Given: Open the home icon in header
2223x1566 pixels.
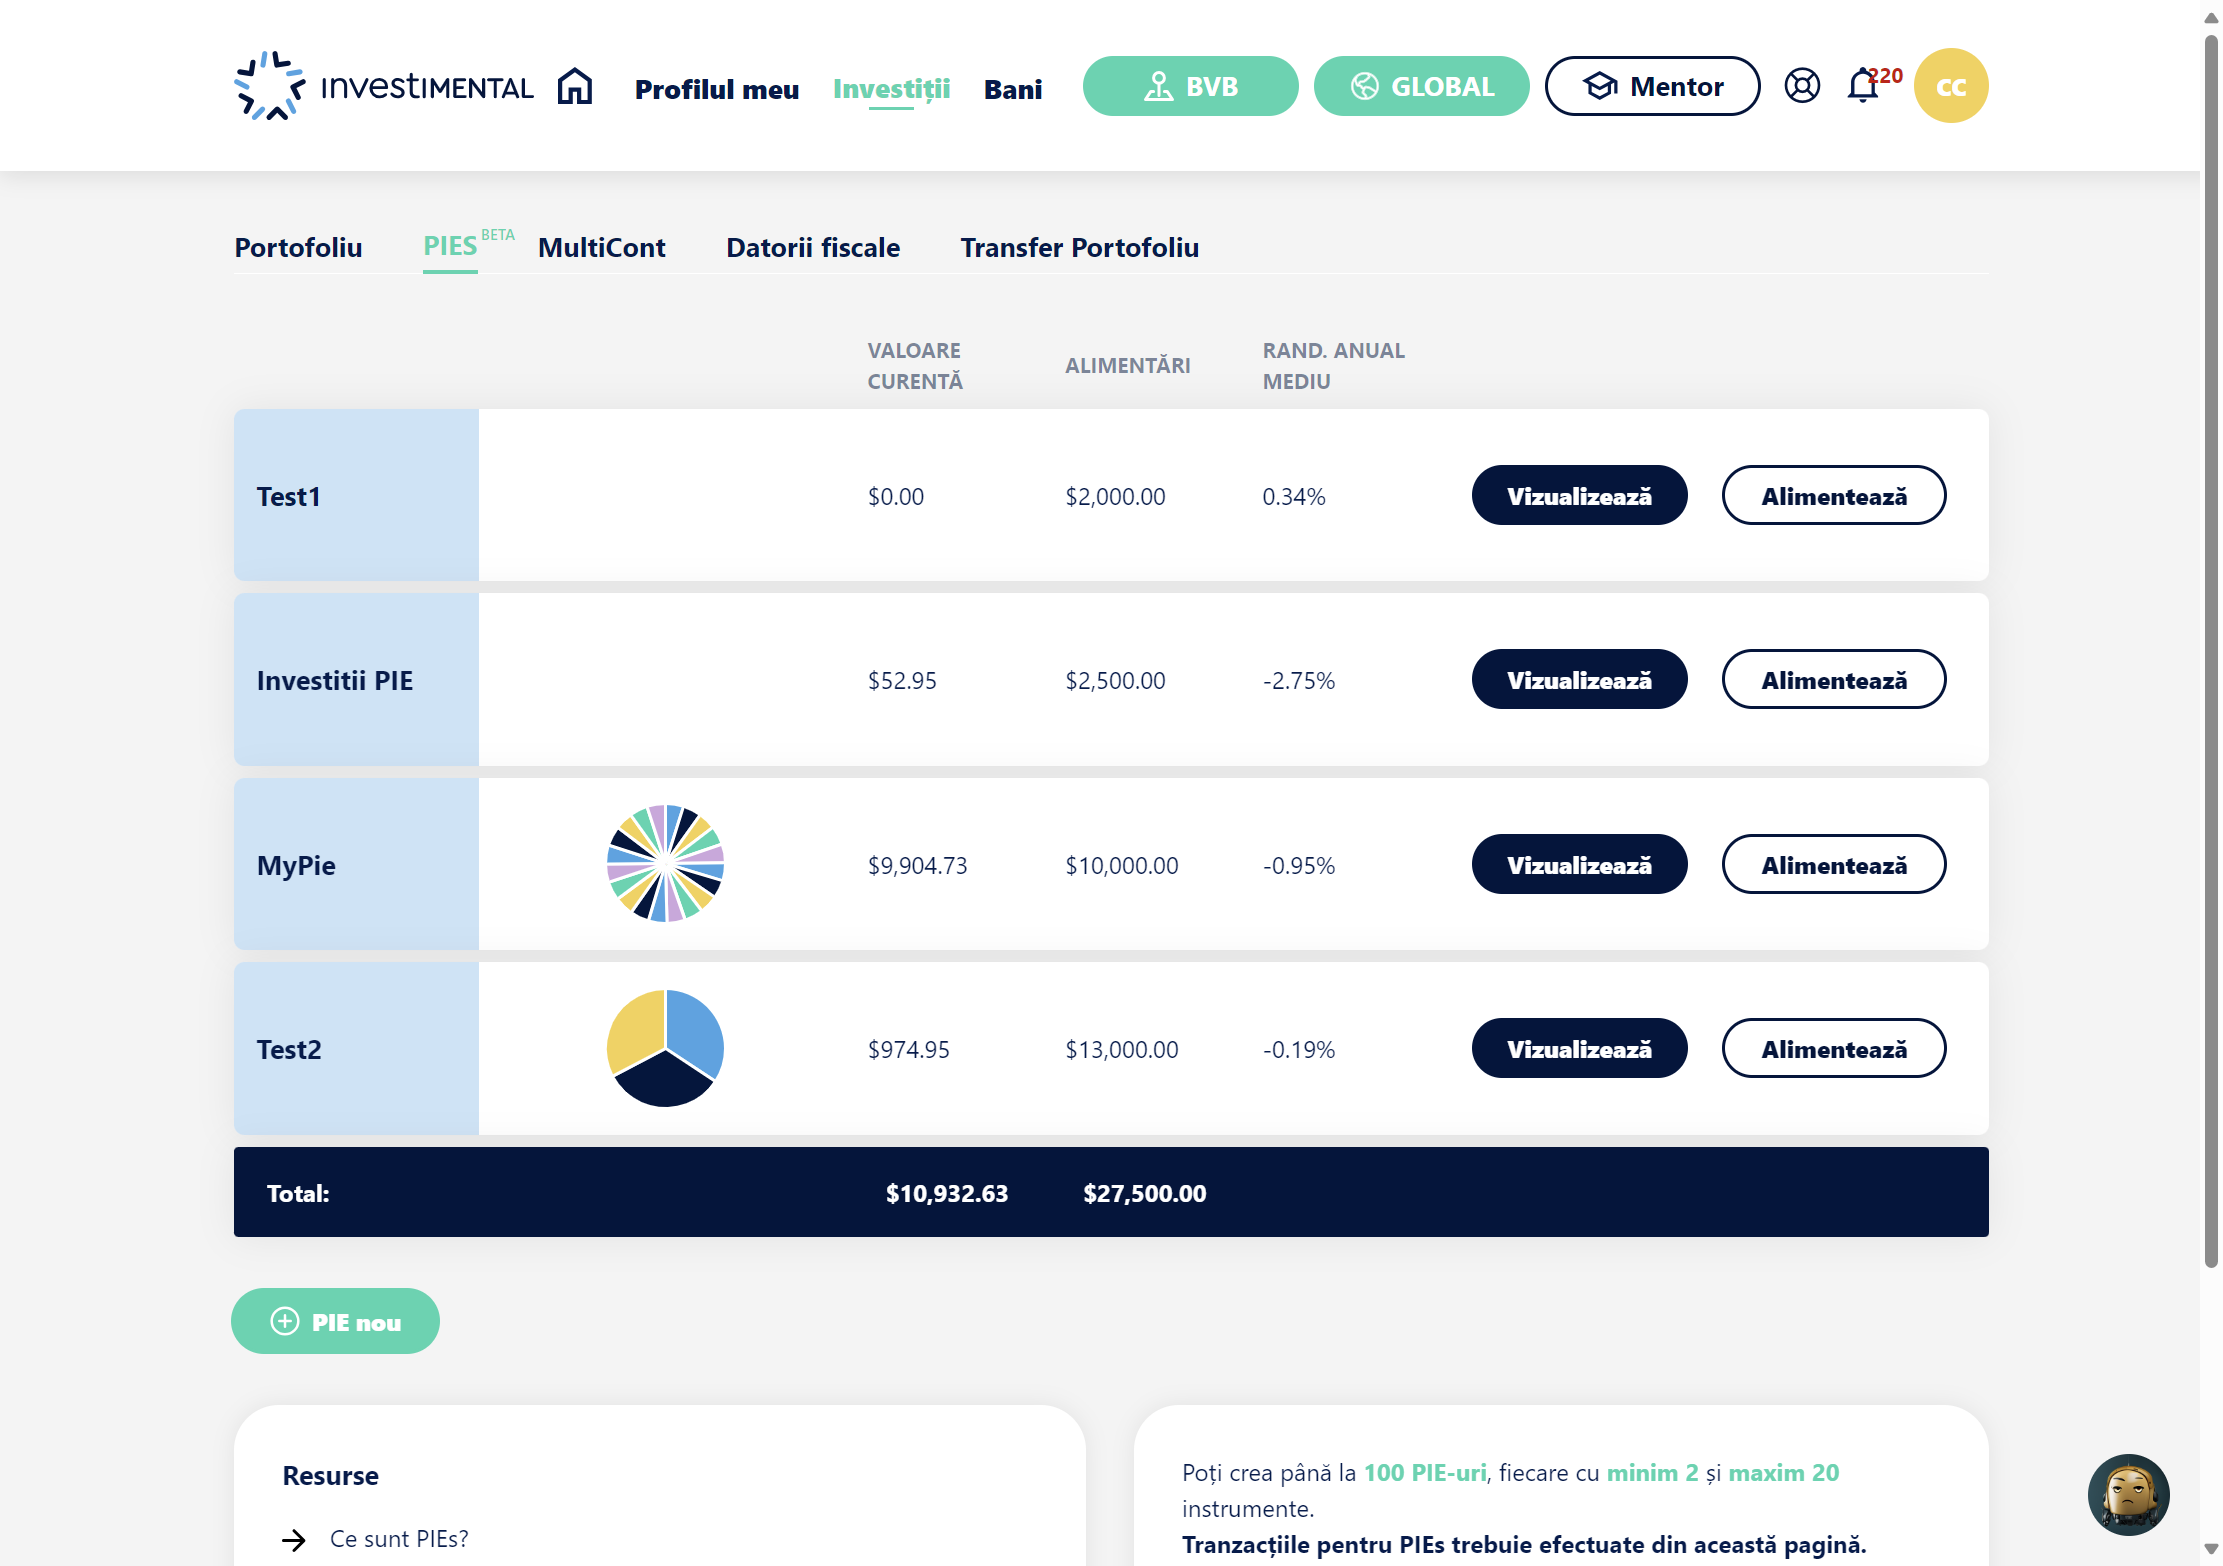Looking at the screenshot, I should point(575,86).
